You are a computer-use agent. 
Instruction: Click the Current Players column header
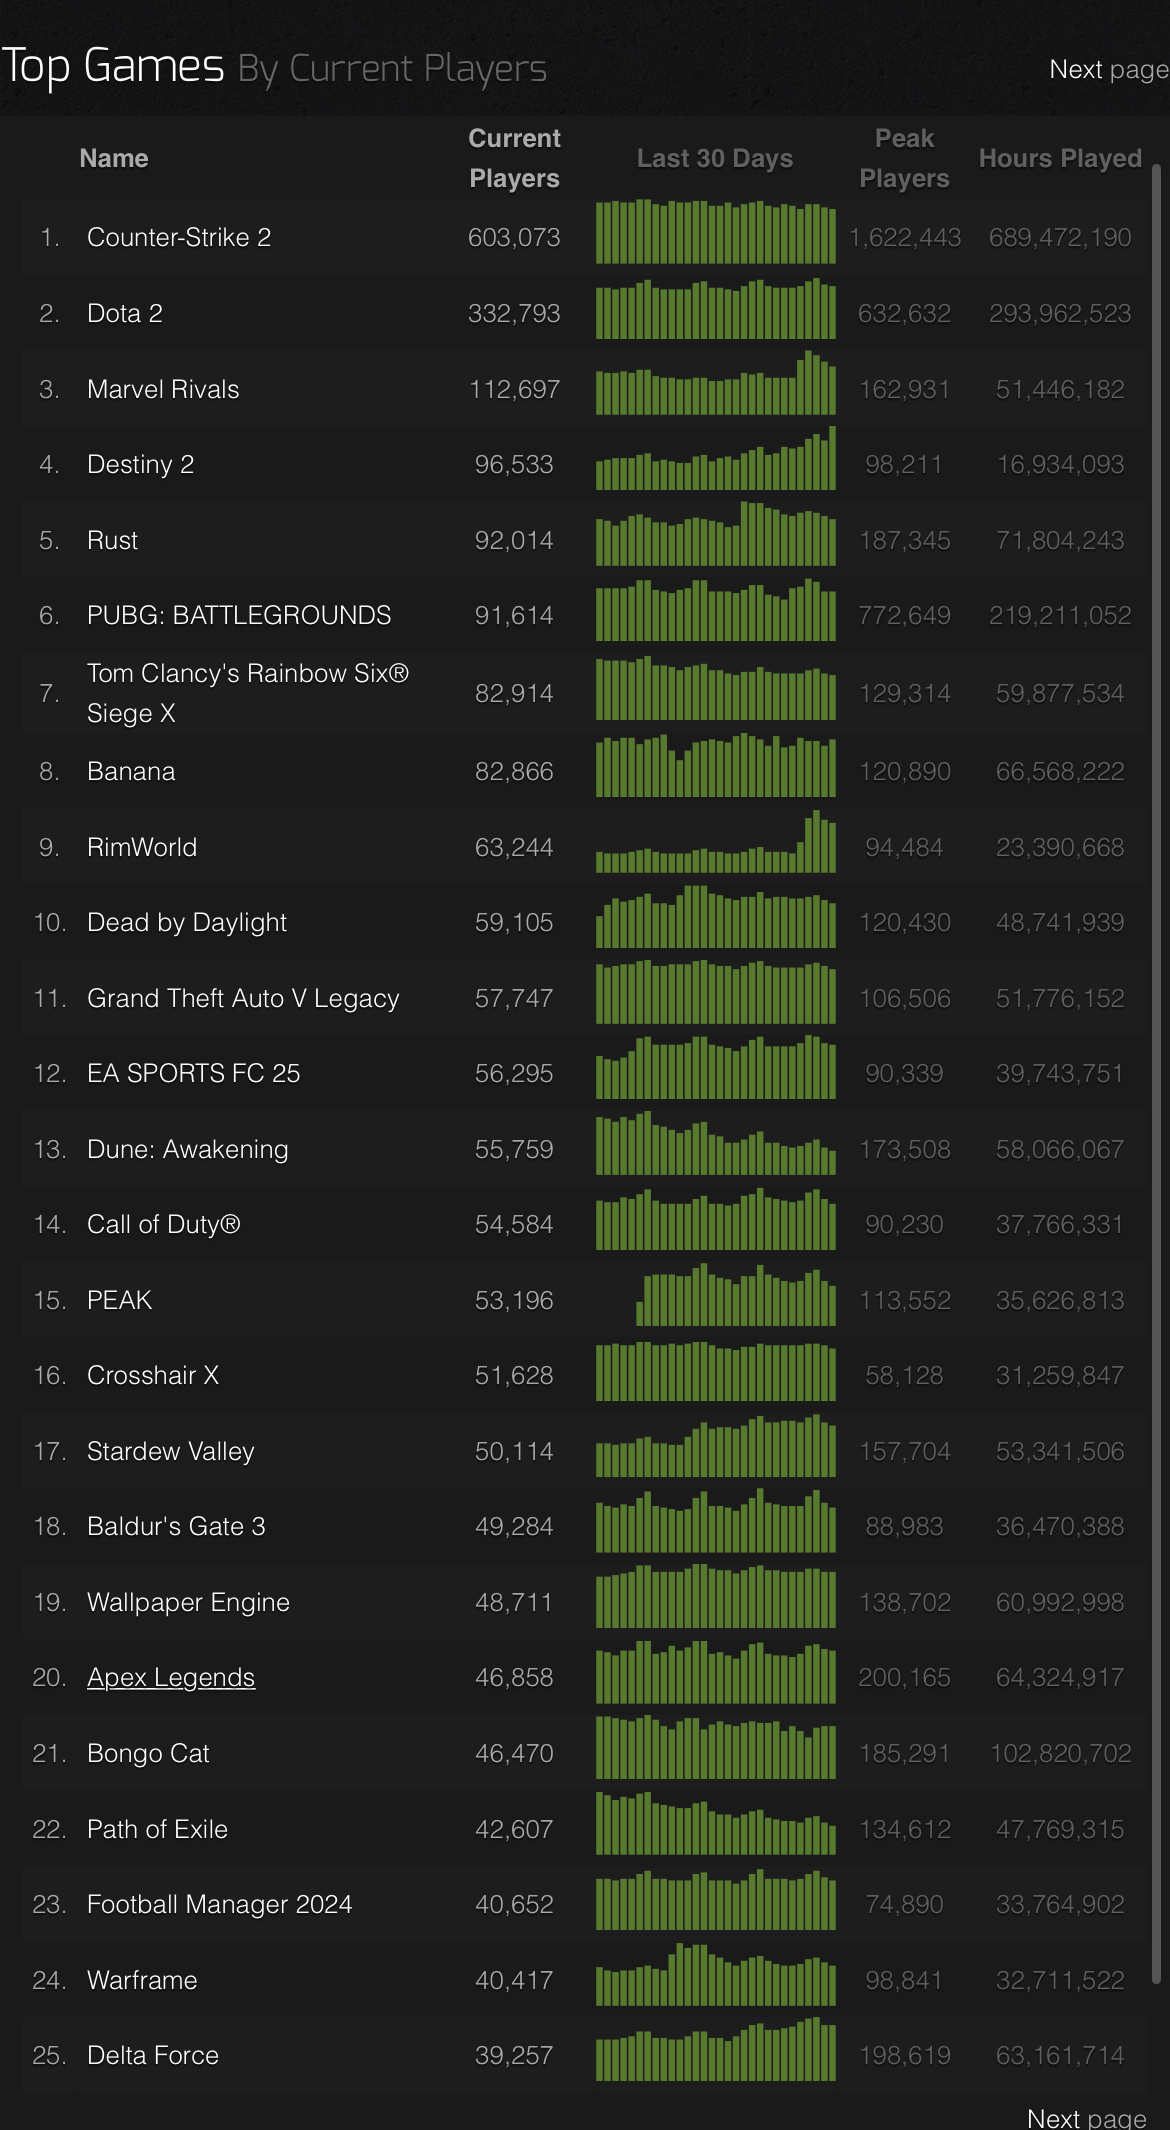click(x=514, y=158)
